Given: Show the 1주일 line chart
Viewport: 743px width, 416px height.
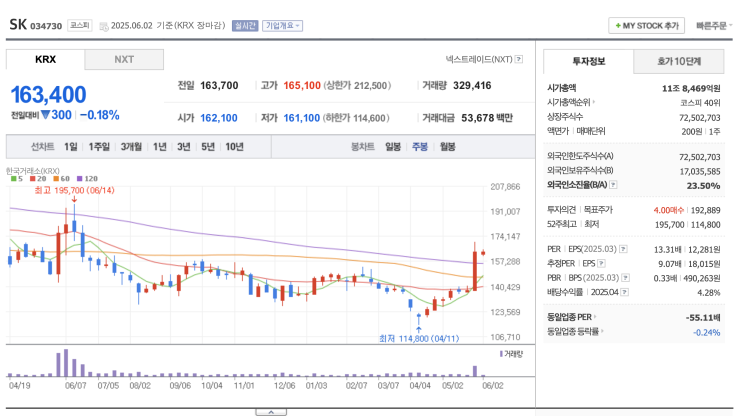Looking at the screenshot, I should click(x=99, y=147).
